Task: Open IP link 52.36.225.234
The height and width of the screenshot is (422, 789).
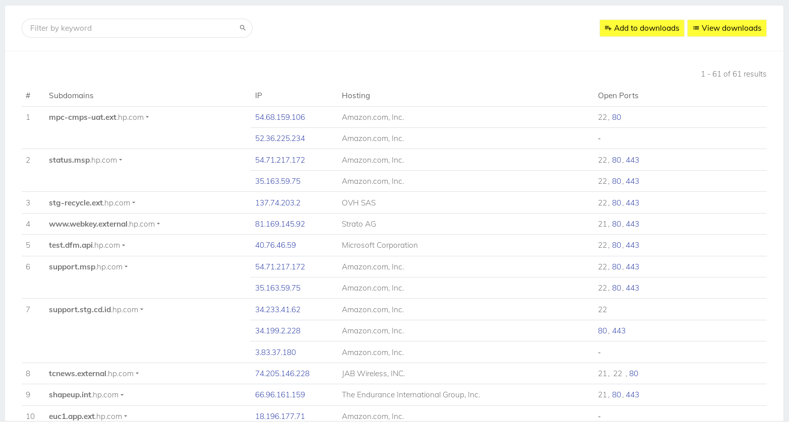Action: click(280, 138)
